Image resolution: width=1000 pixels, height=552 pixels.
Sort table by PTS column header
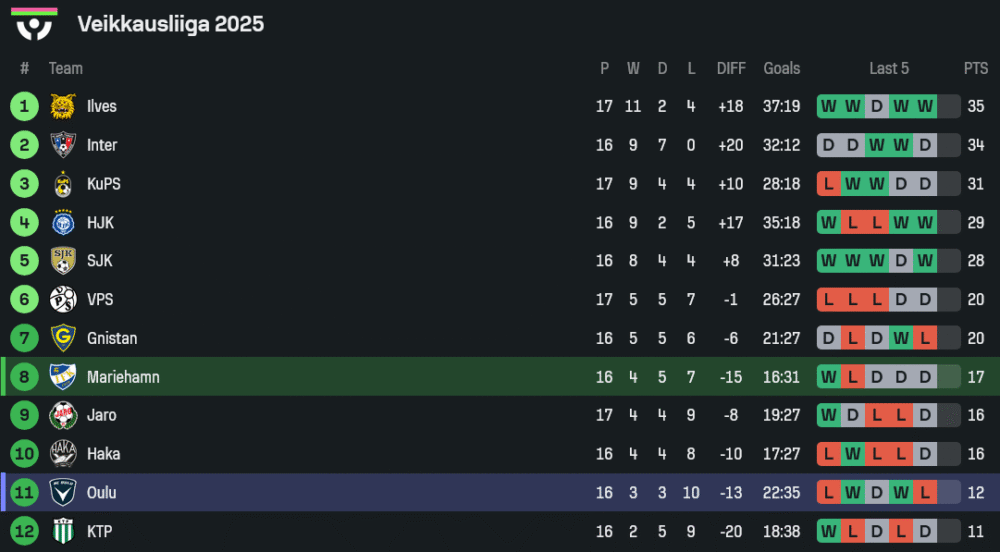click(x=975, y=68)
